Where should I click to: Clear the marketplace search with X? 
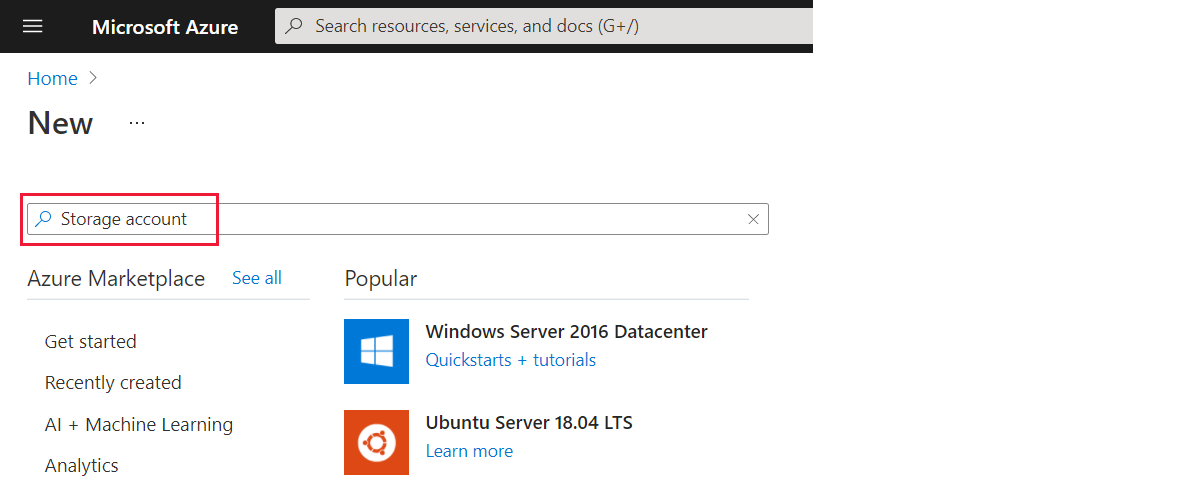(x=753, y=219)
